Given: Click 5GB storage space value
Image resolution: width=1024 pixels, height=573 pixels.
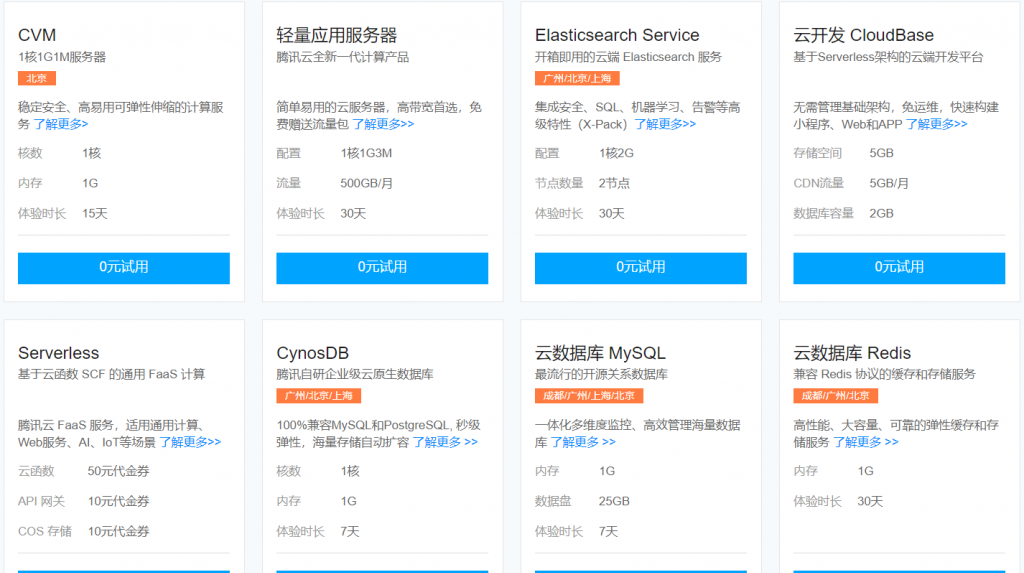Looking at the screenshot, I should click(882, 154).
